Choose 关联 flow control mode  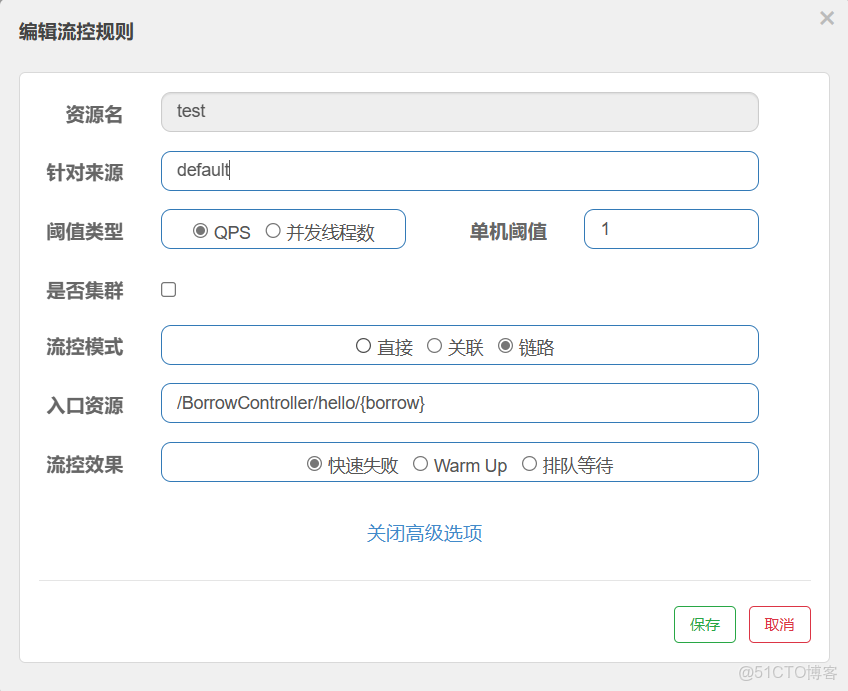(x=434, y=346)
